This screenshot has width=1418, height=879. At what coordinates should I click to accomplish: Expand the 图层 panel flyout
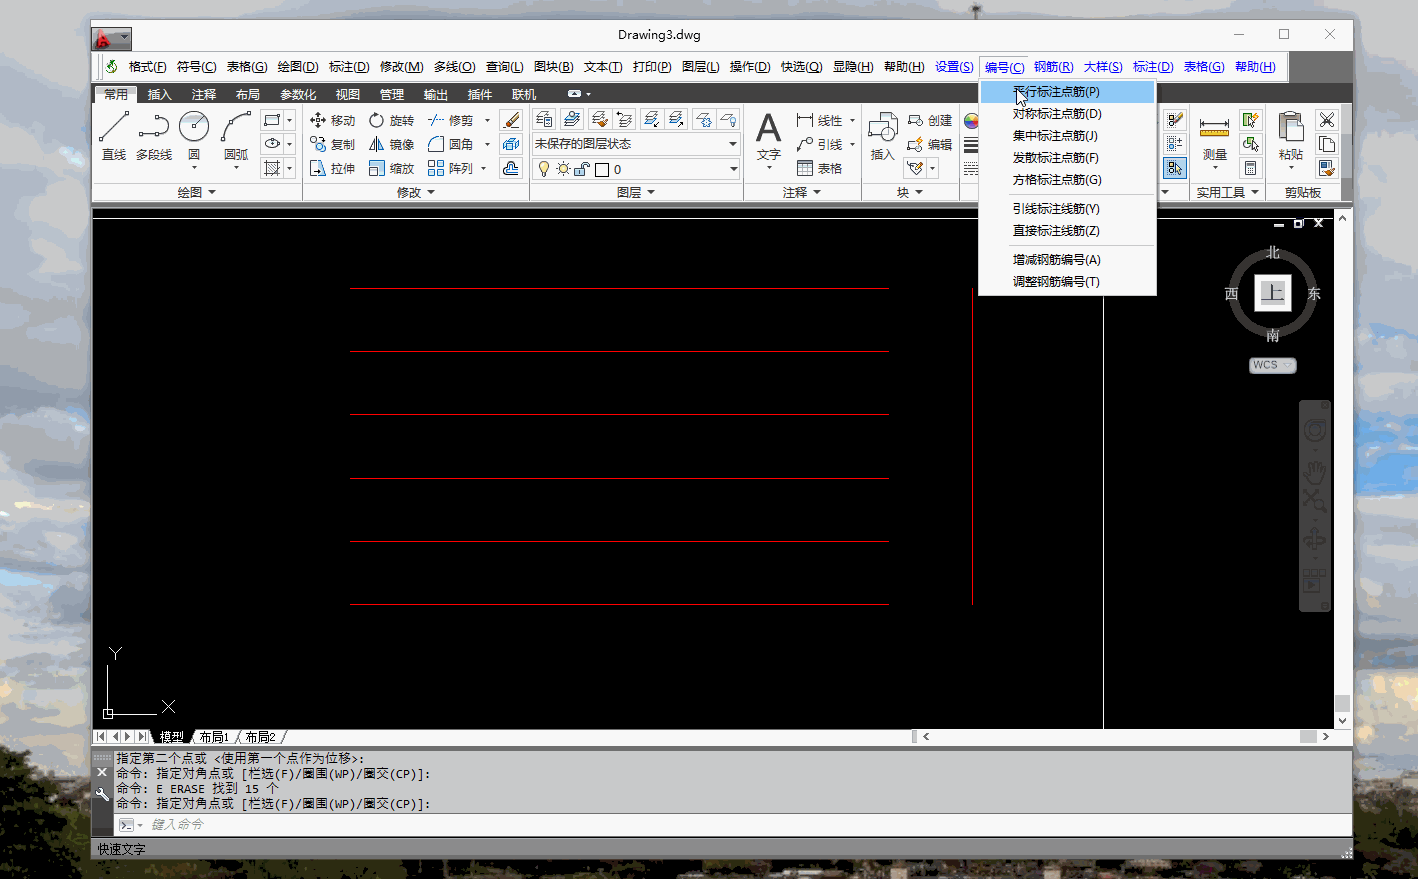pyautogui.click(x=636, y=192)
